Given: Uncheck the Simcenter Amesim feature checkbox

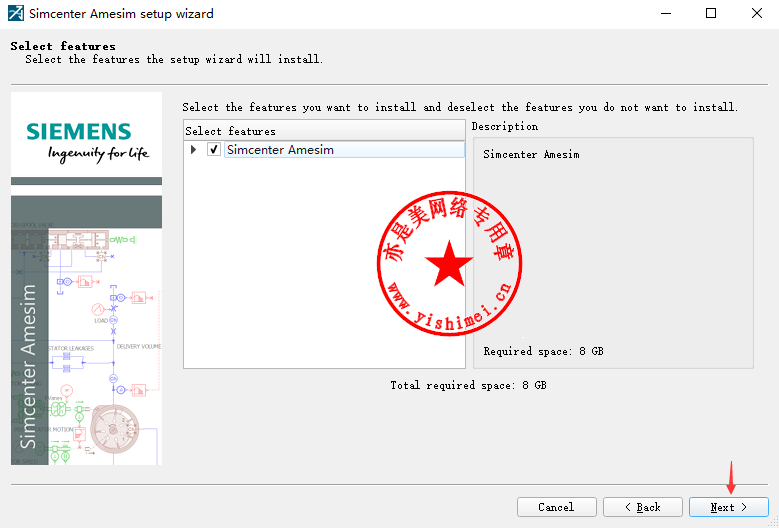Looking at the screenshot, I should tap(214, 149).
